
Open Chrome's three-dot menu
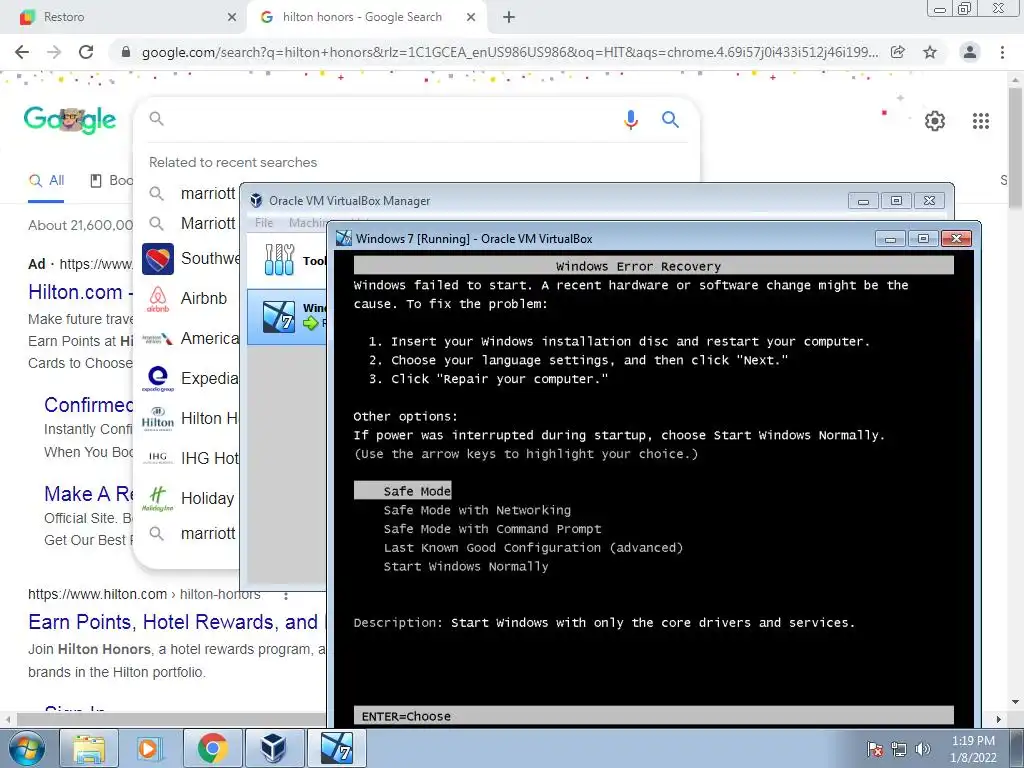(1002, 52)
